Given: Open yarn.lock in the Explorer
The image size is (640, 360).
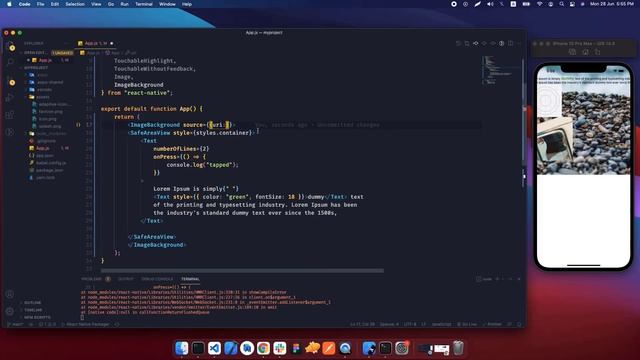Looking at the screenshot, I should 45,178.
